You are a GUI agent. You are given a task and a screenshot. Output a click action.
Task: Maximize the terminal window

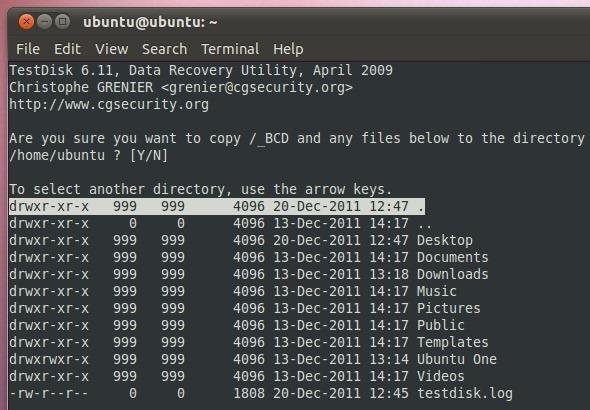62,21
